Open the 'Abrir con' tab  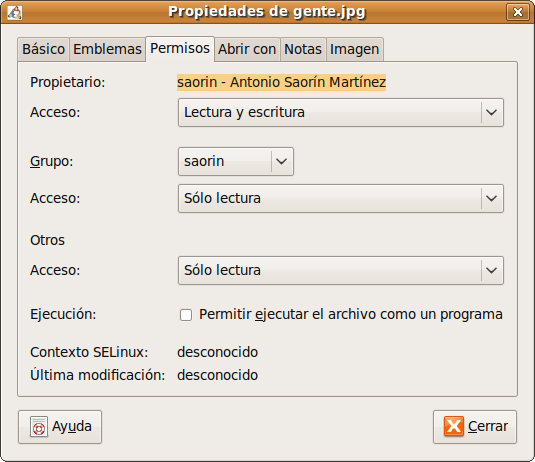point(247,49)
